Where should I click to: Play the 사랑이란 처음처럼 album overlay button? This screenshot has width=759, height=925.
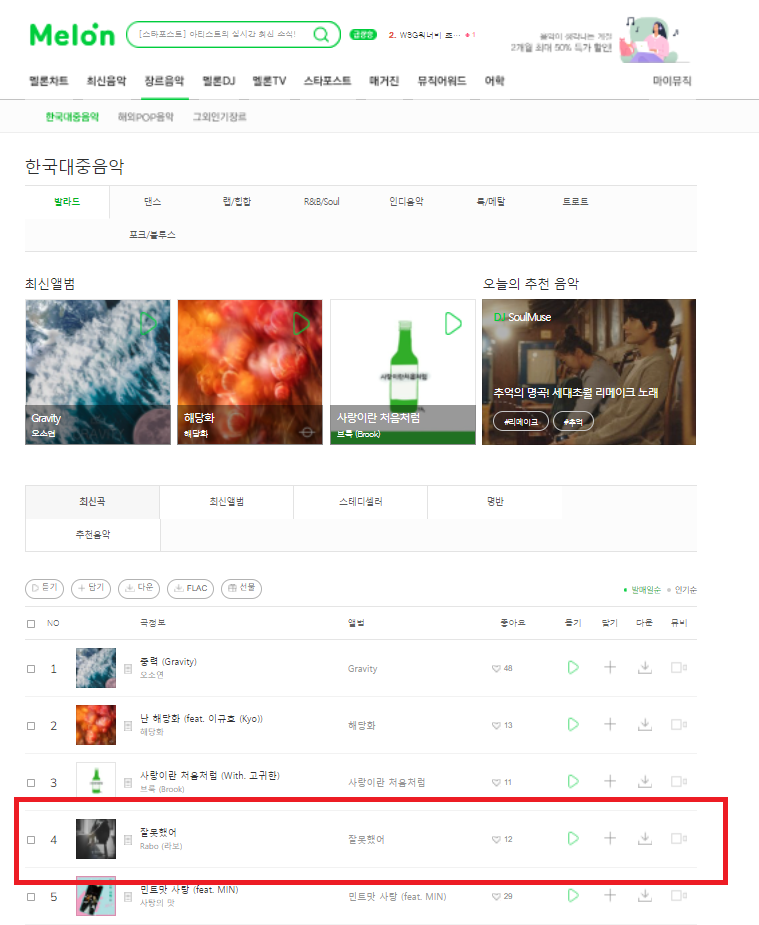click(453, 323)
